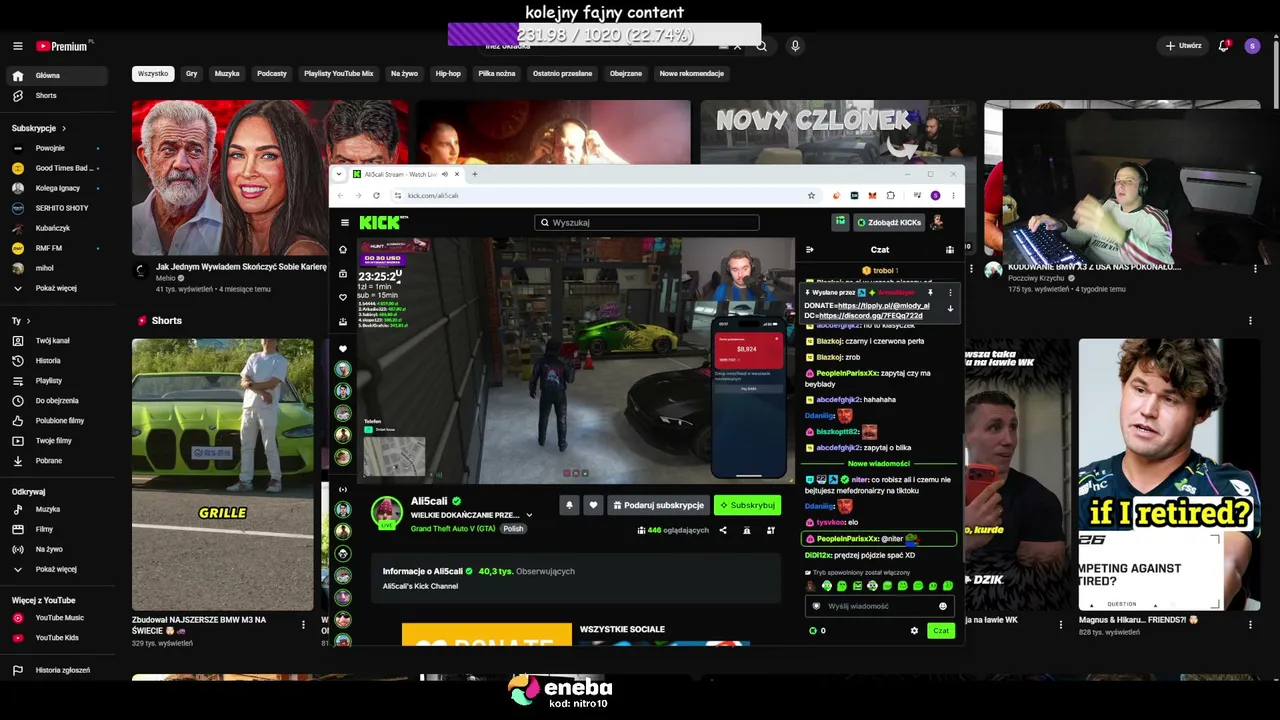The height and width of the screenshot is (720, 1280).
Task: Toggle follow heart for Ali5cali
Action: point(593,505)
